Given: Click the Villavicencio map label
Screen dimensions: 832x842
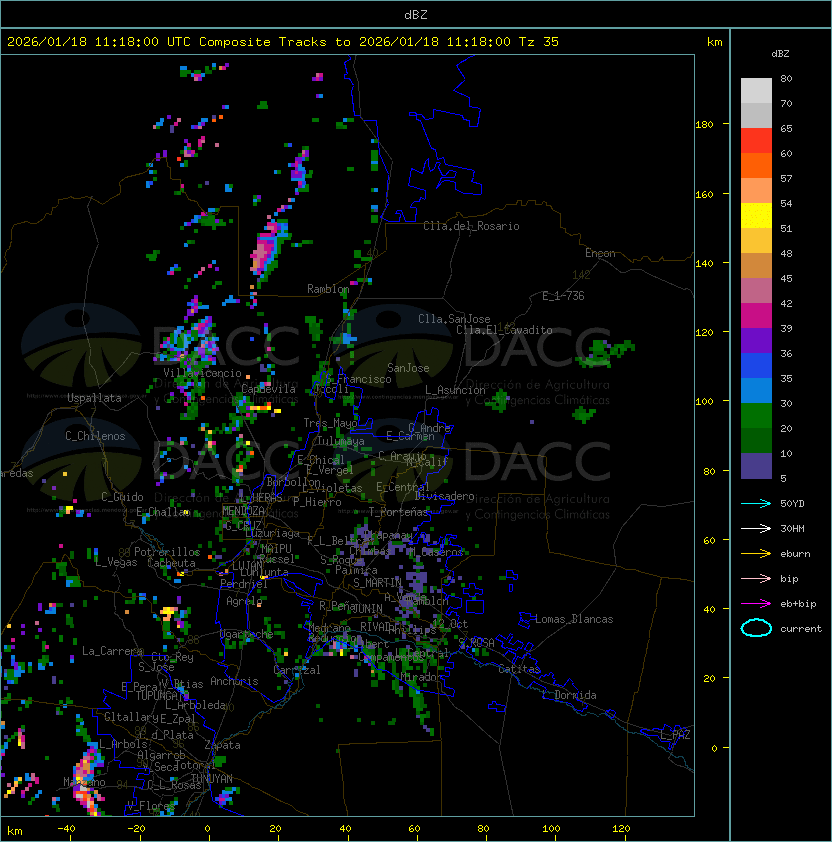Looking at the screenshot, I should click(202, 373).
